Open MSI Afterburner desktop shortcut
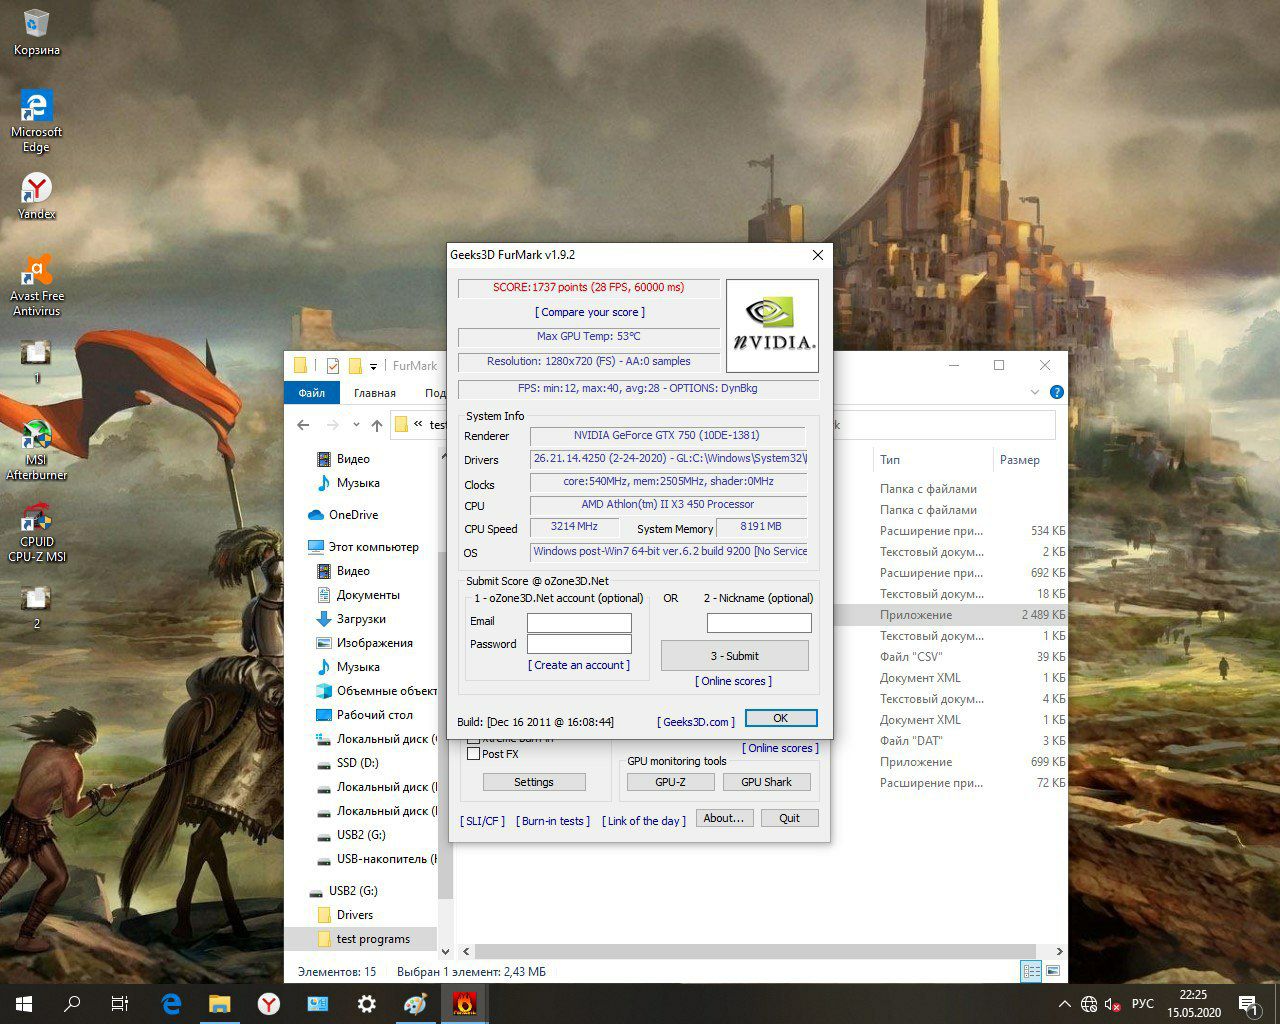Screen dimensions: 1280x1024 36,450
